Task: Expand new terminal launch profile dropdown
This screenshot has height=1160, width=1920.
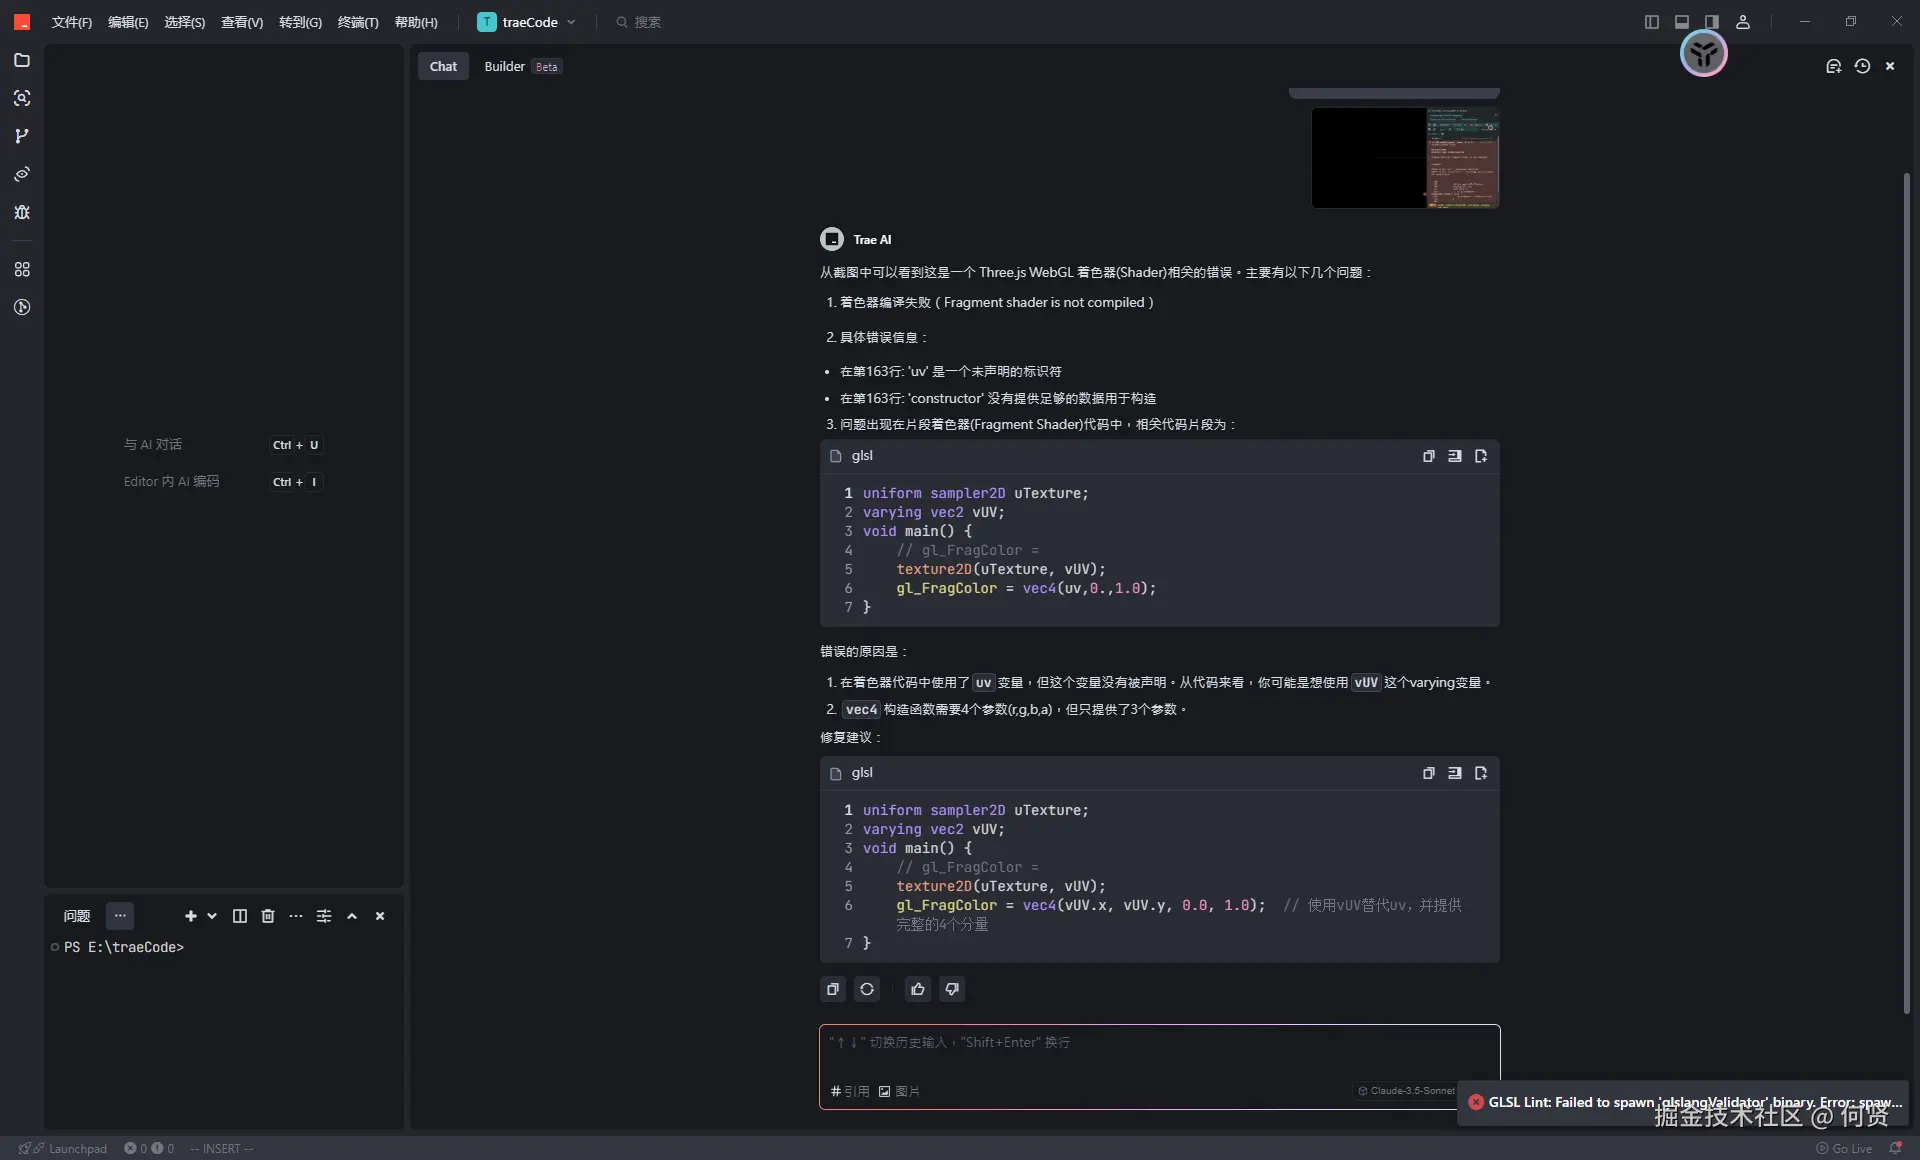Action: point(212,916)
